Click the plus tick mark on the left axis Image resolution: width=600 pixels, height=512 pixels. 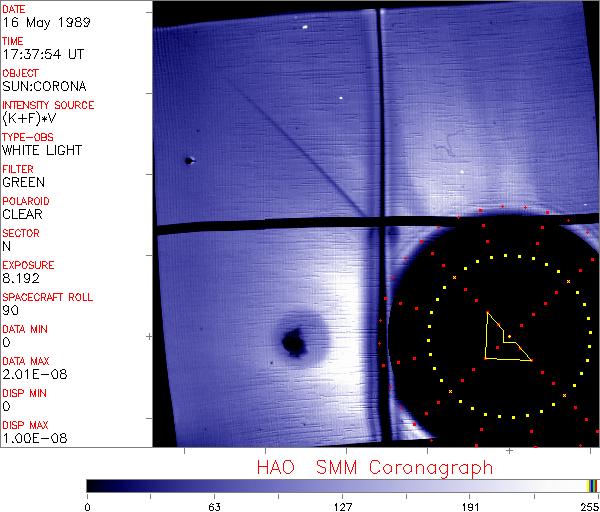tap(149, 337)
